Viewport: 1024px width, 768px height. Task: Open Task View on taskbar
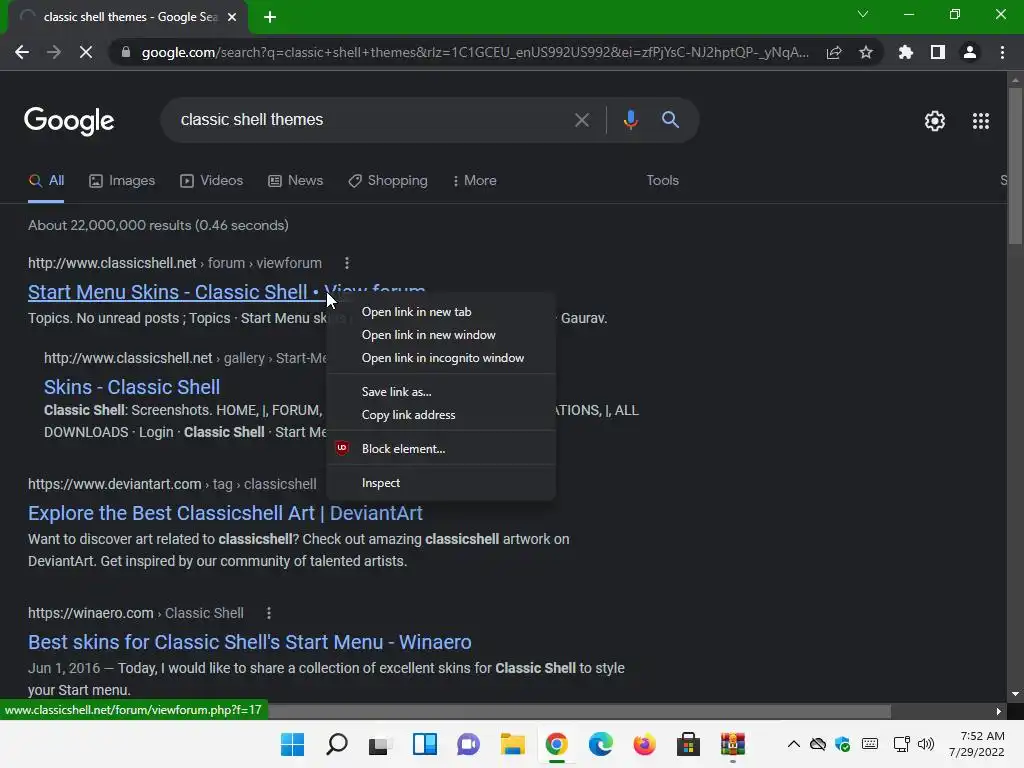380,744
